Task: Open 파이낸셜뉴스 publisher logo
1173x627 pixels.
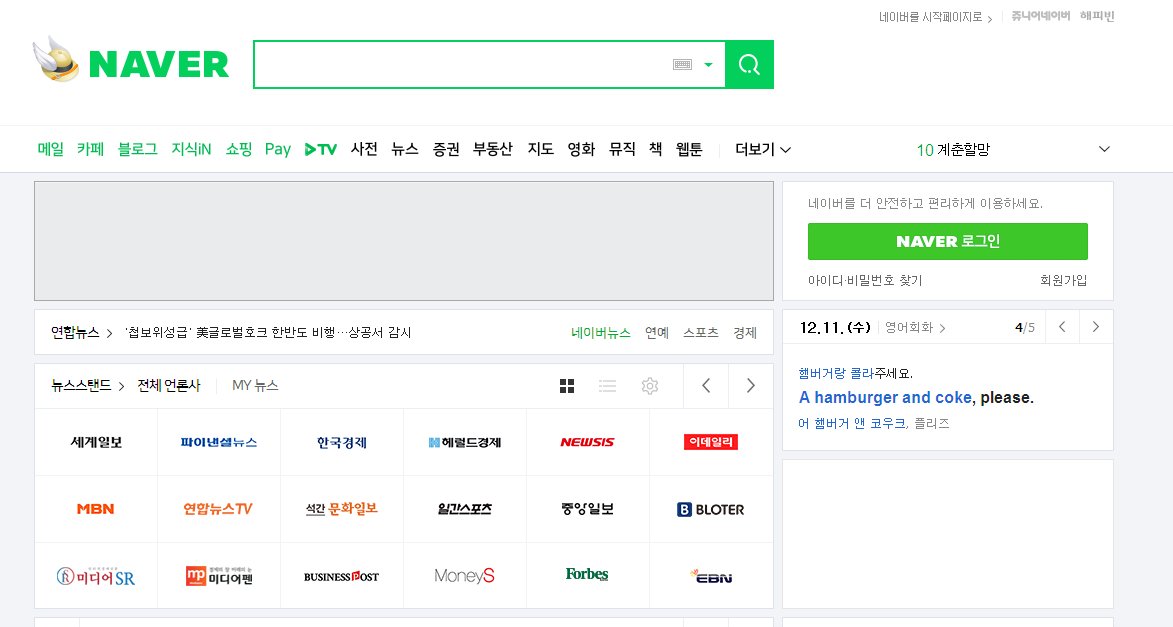Action: pyautogui.click(x=218, y=442)
